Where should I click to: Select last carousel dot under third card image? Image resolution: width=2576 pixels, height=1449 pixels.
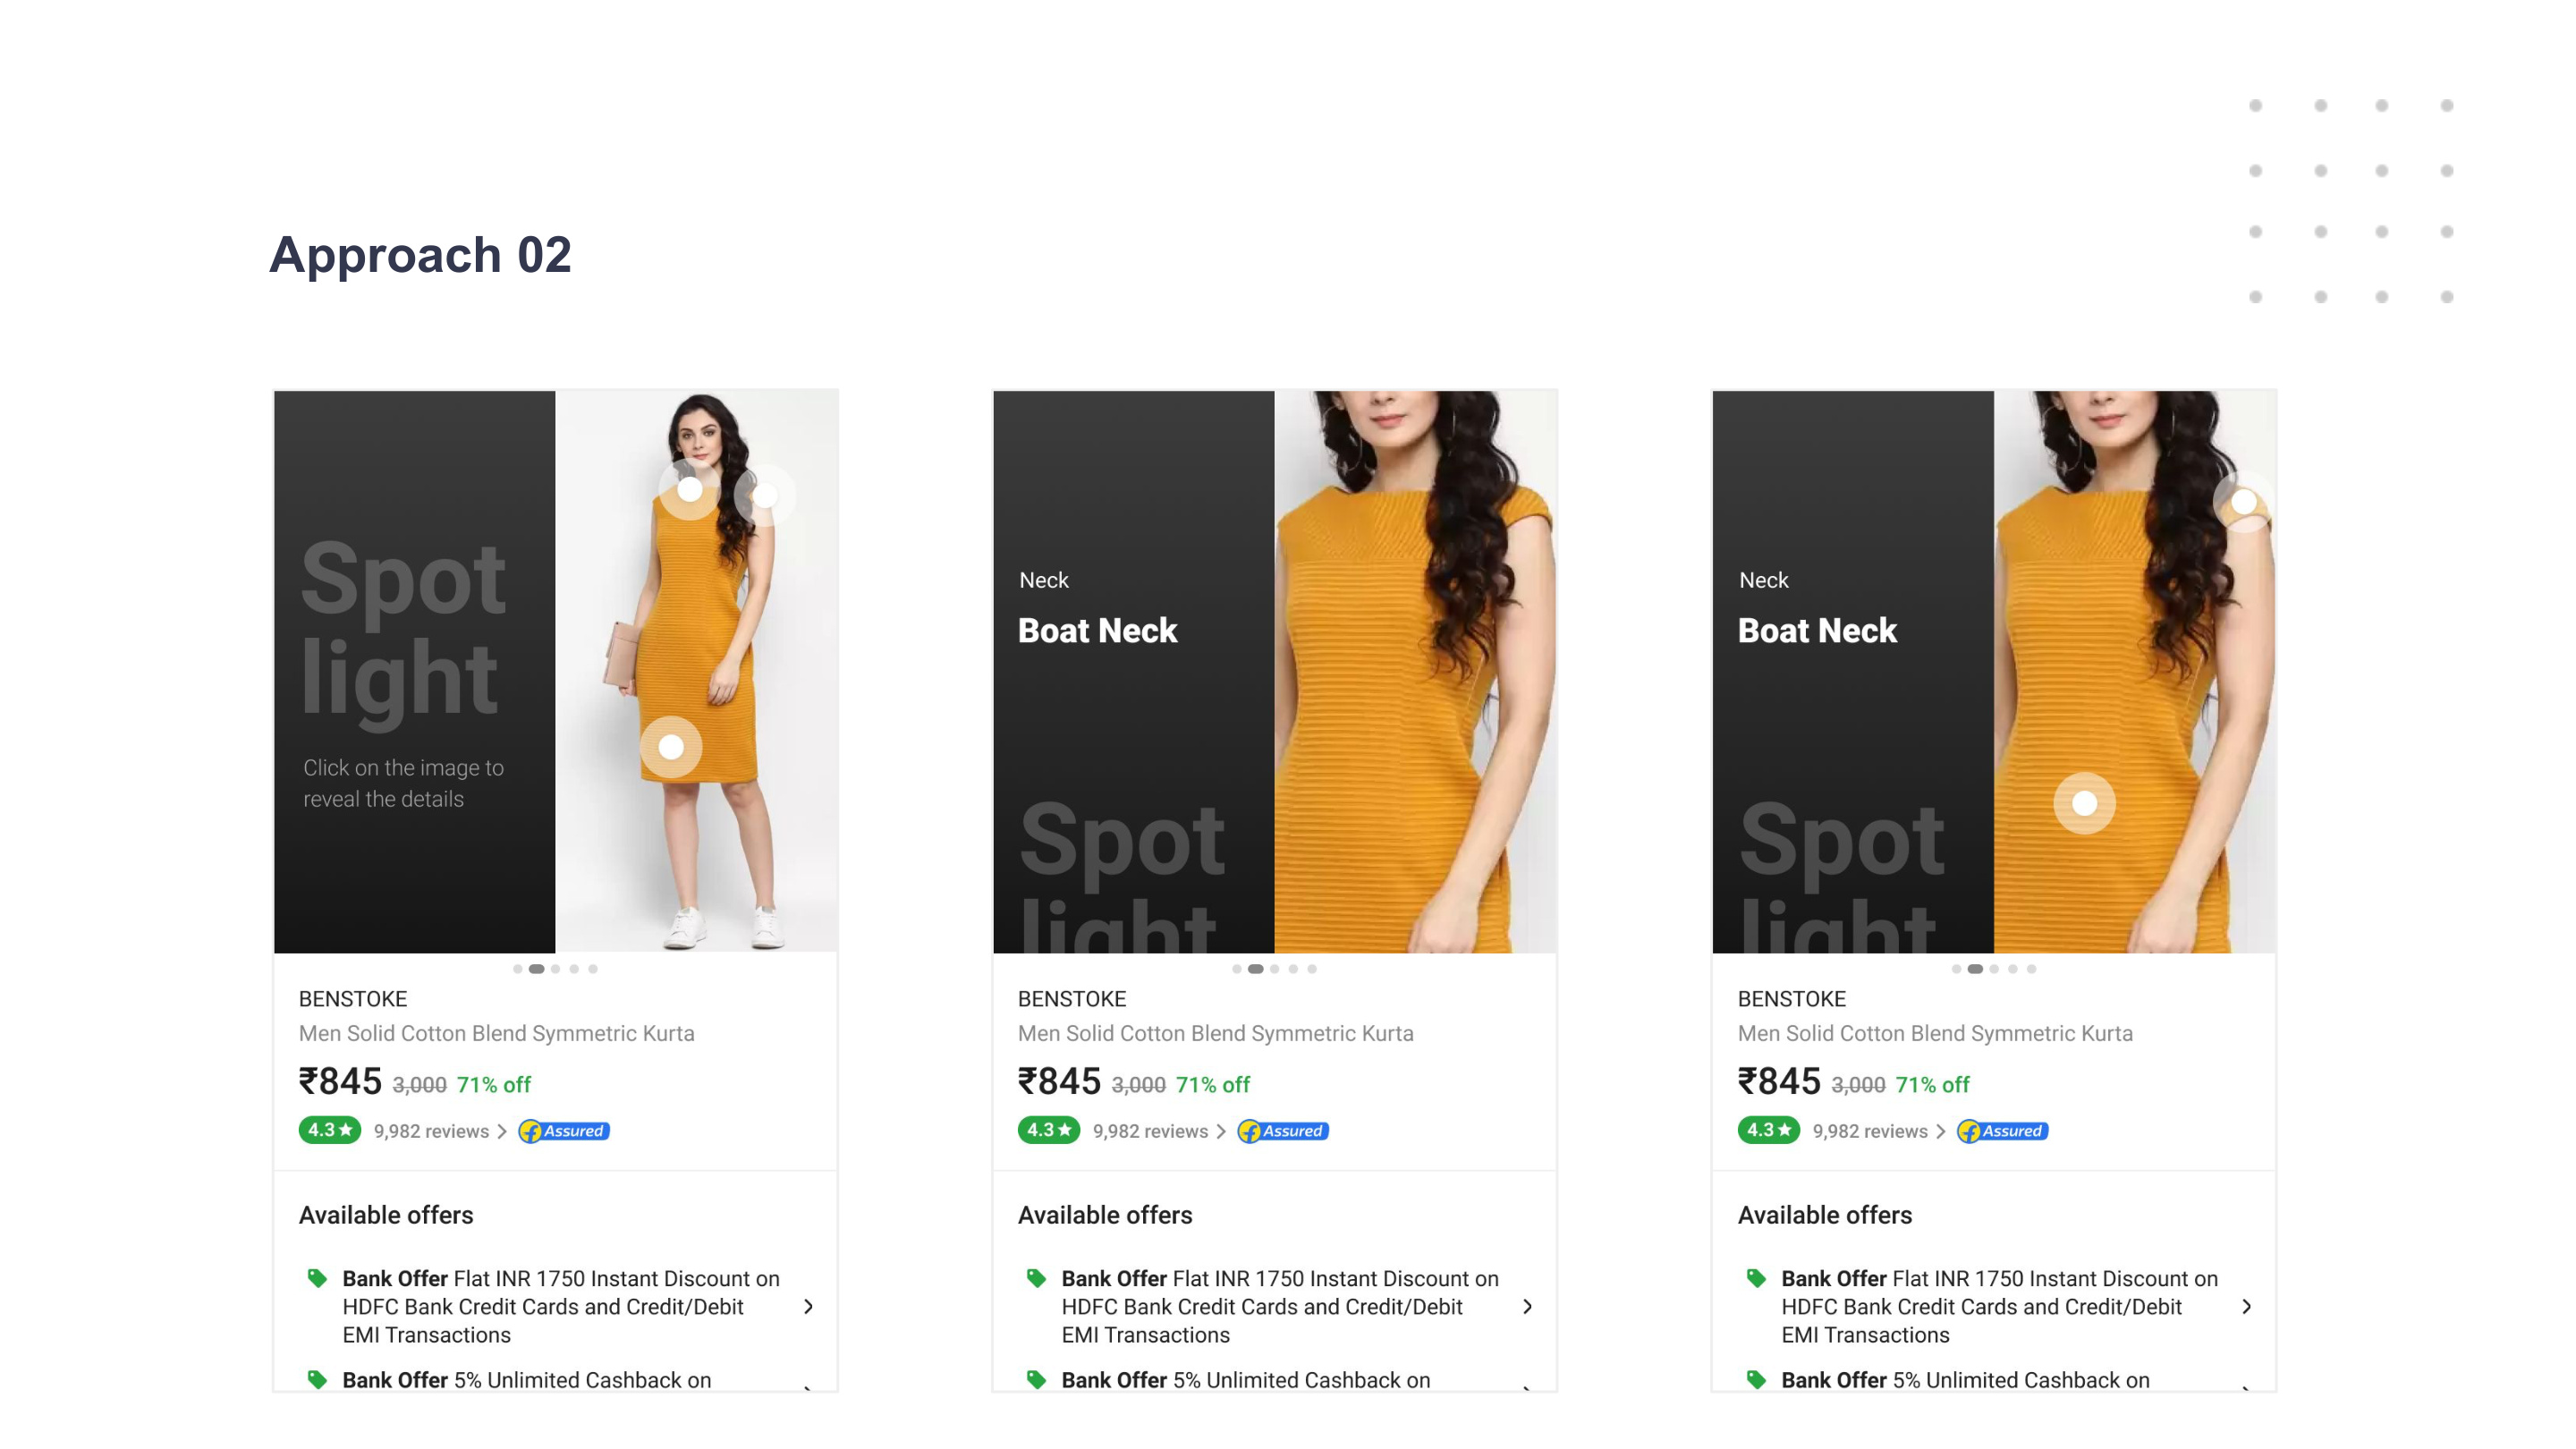click(2031, 968)
